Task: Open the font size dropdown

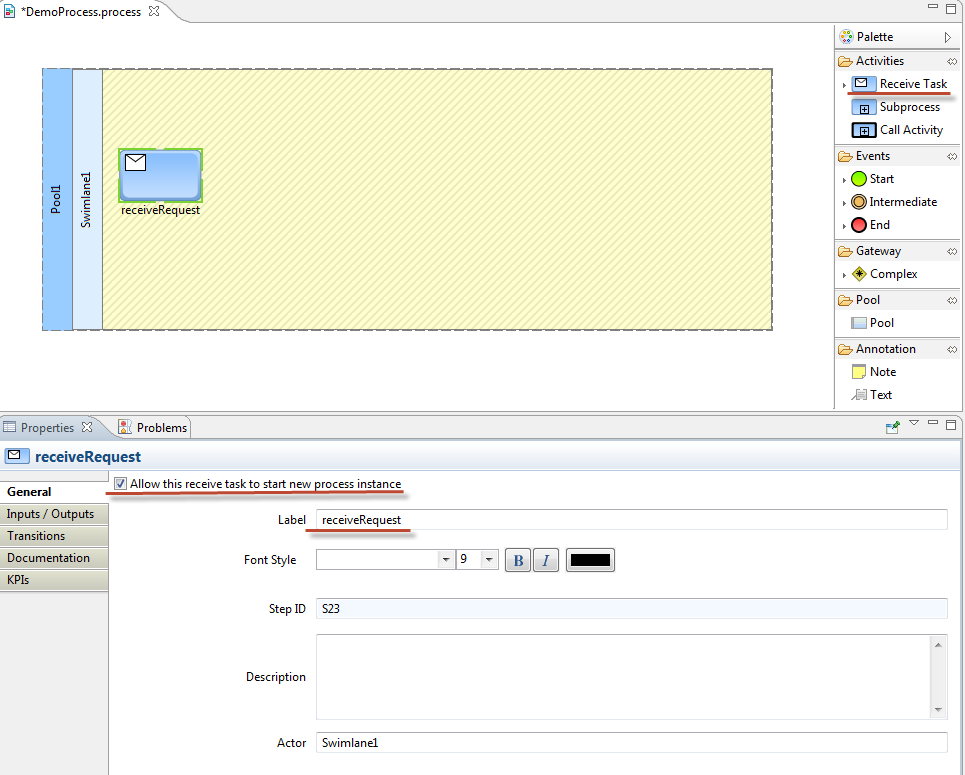Action: click(489, 560)
